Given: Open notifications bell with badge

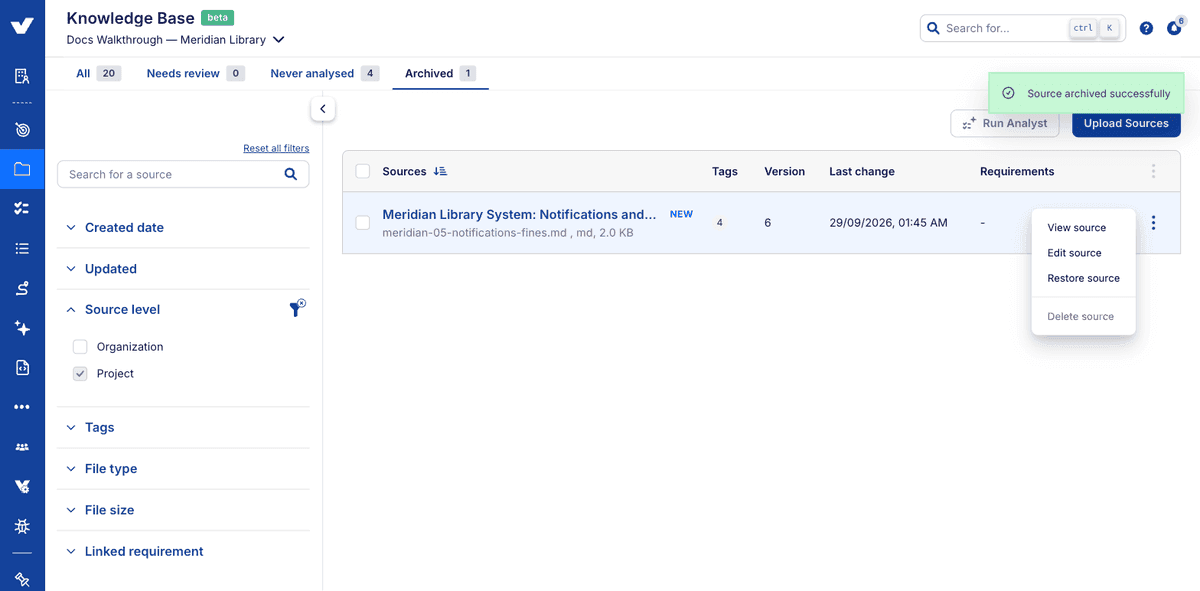Looking at the screenshot, I should (x=1175, y=27).
